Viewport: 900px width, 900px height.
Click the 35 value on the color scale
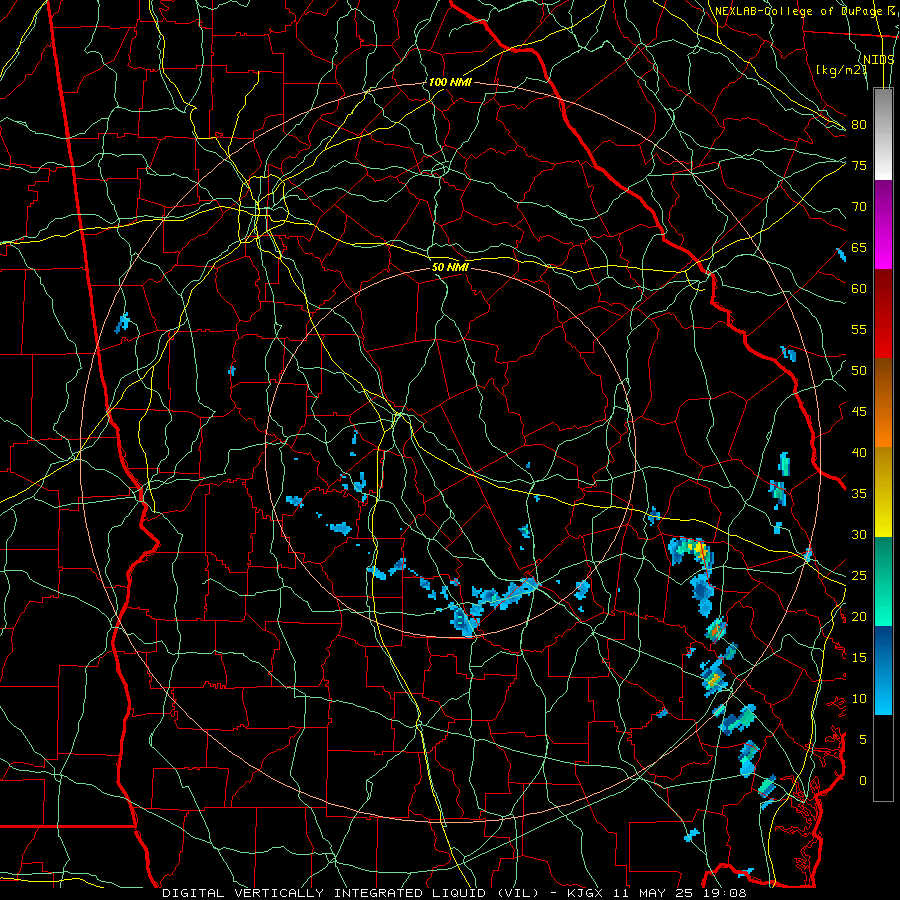[x=859, y=494]
